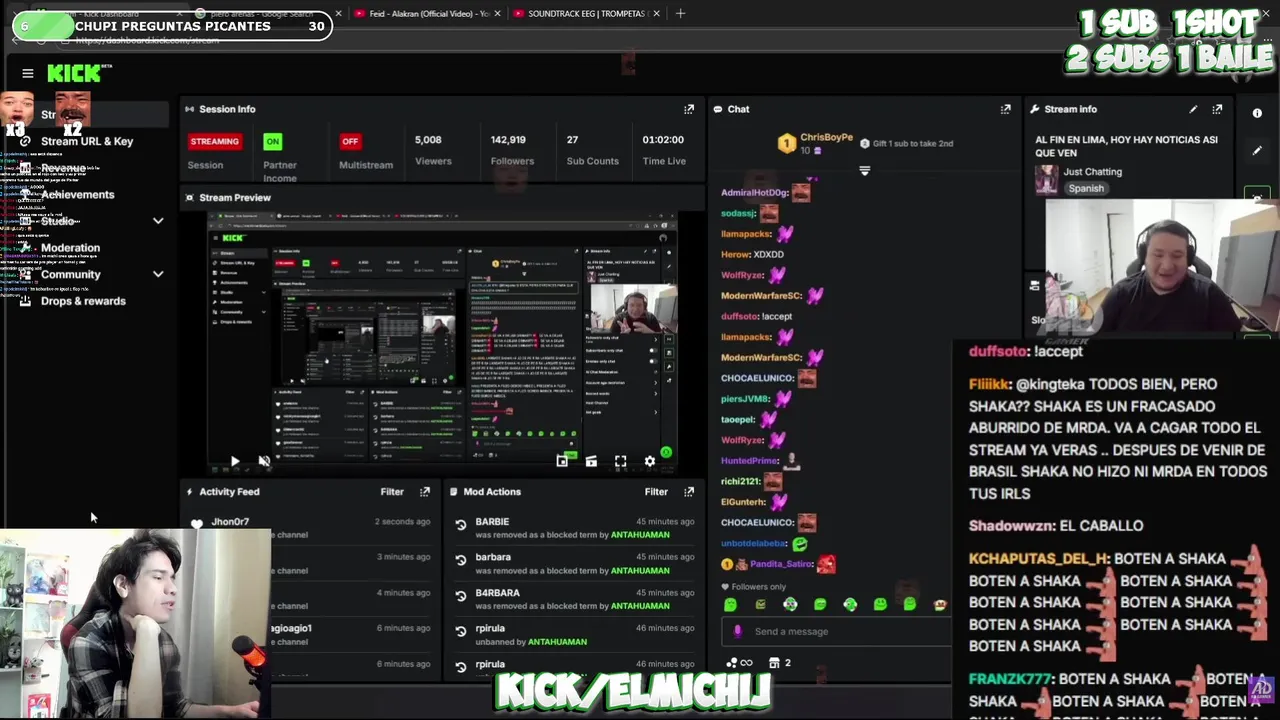1280x720 pixels.
Task: Pop out the Mod Actions panel
Action: point(689,492)
